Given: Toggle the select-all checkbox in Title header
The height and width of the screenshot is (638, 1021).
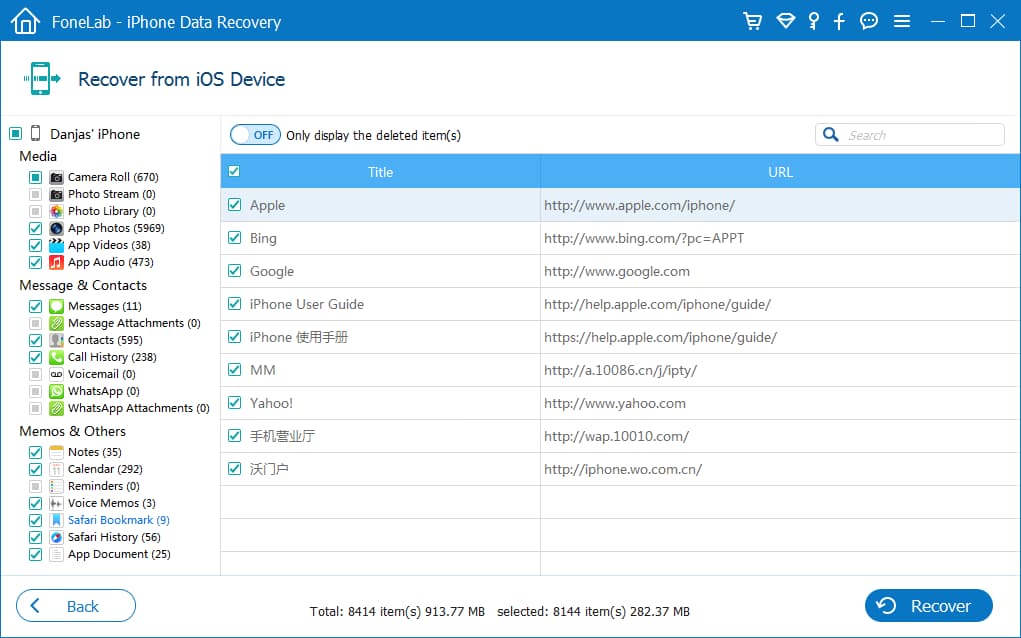Looking at the screenshot, I should pos(234,172).
